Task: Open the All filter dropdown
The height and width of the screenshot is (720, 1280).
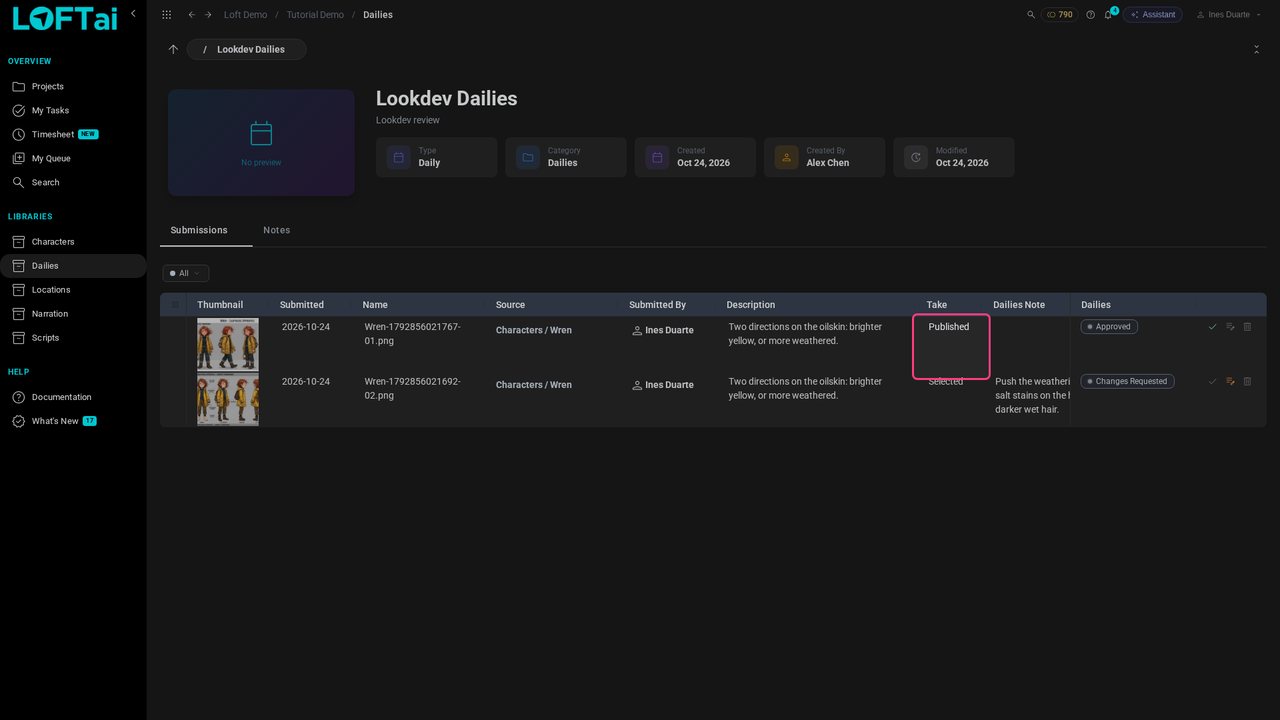Action: tap(185, 273)
